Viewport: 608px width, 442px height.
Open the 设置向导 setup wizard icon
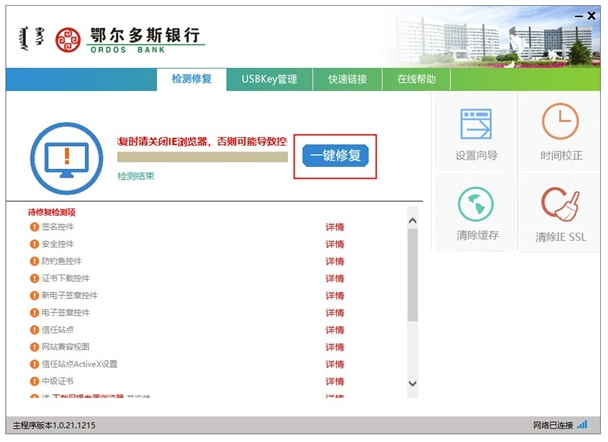click(476, 124)
